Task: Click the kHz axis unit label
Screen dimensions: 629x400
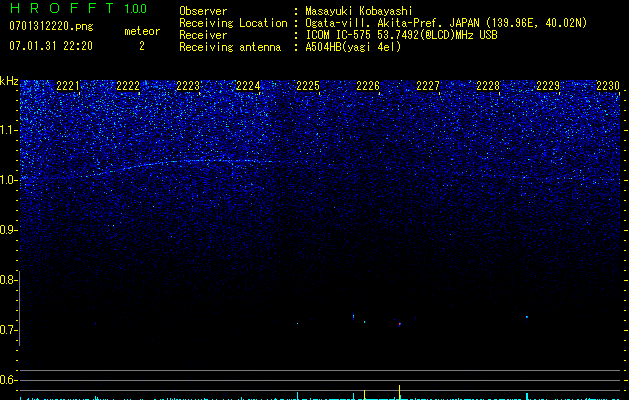Action: [x=9, y=81]
